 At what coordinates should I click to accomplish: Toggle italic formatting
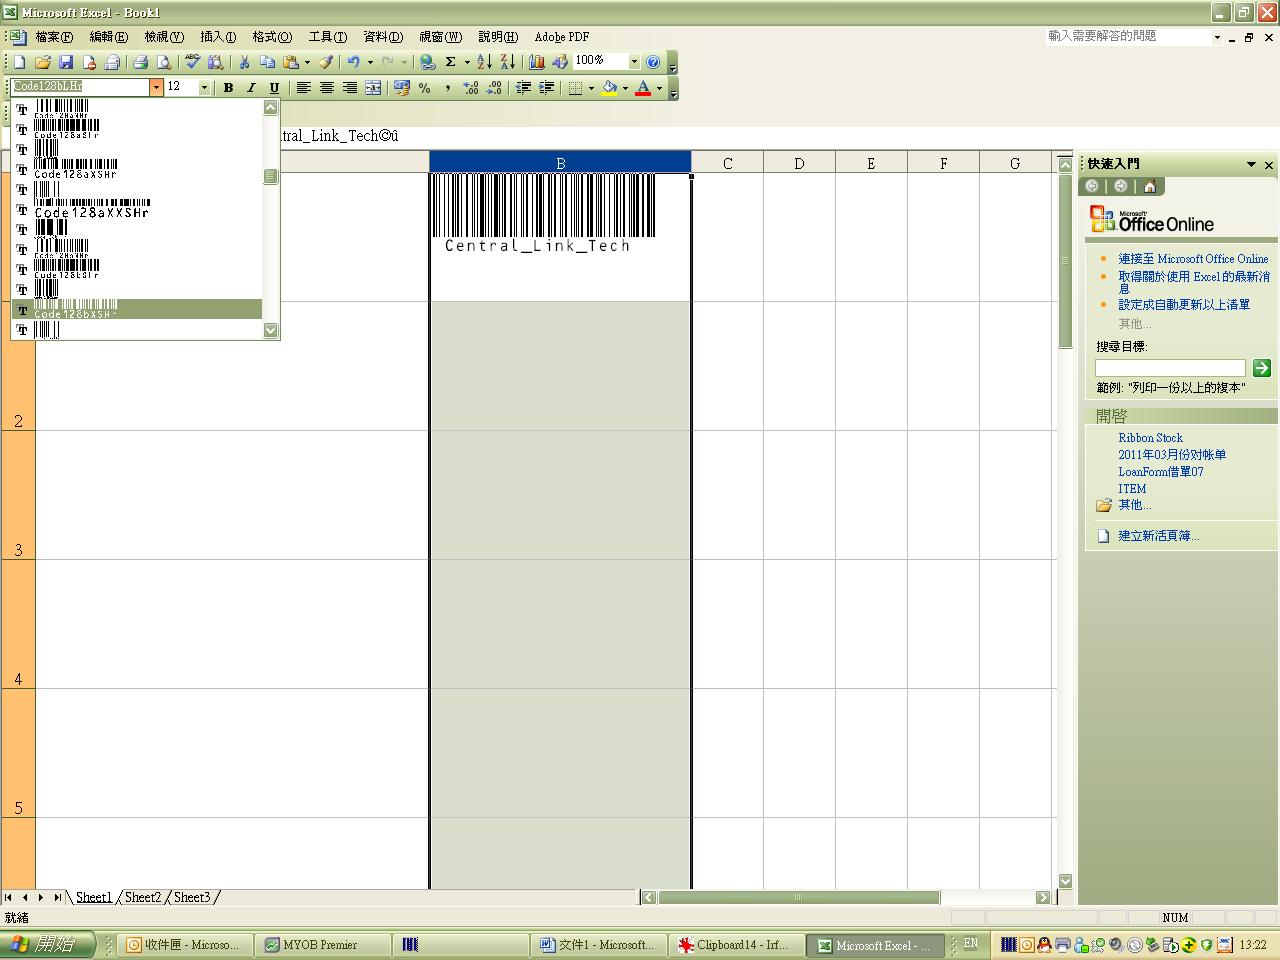tap(251, 88)
